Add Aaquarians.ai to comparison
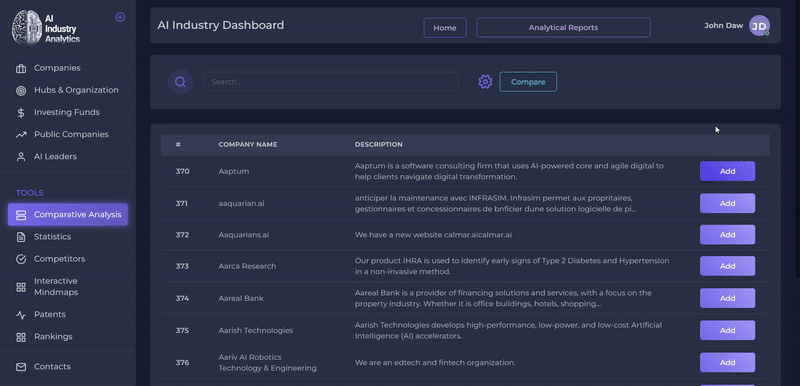This screenshot has height=386, width=800. 728,235
